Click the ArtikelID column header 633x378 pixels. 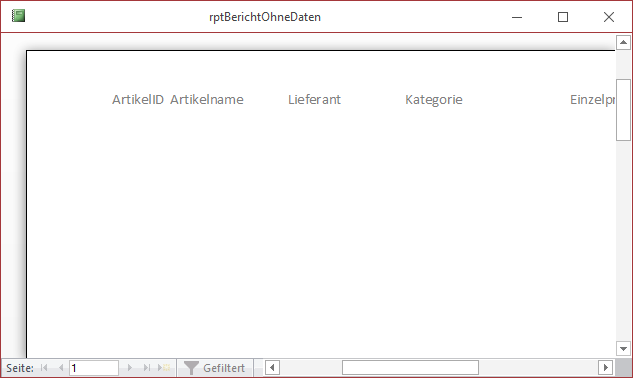(x=138, y=99)
